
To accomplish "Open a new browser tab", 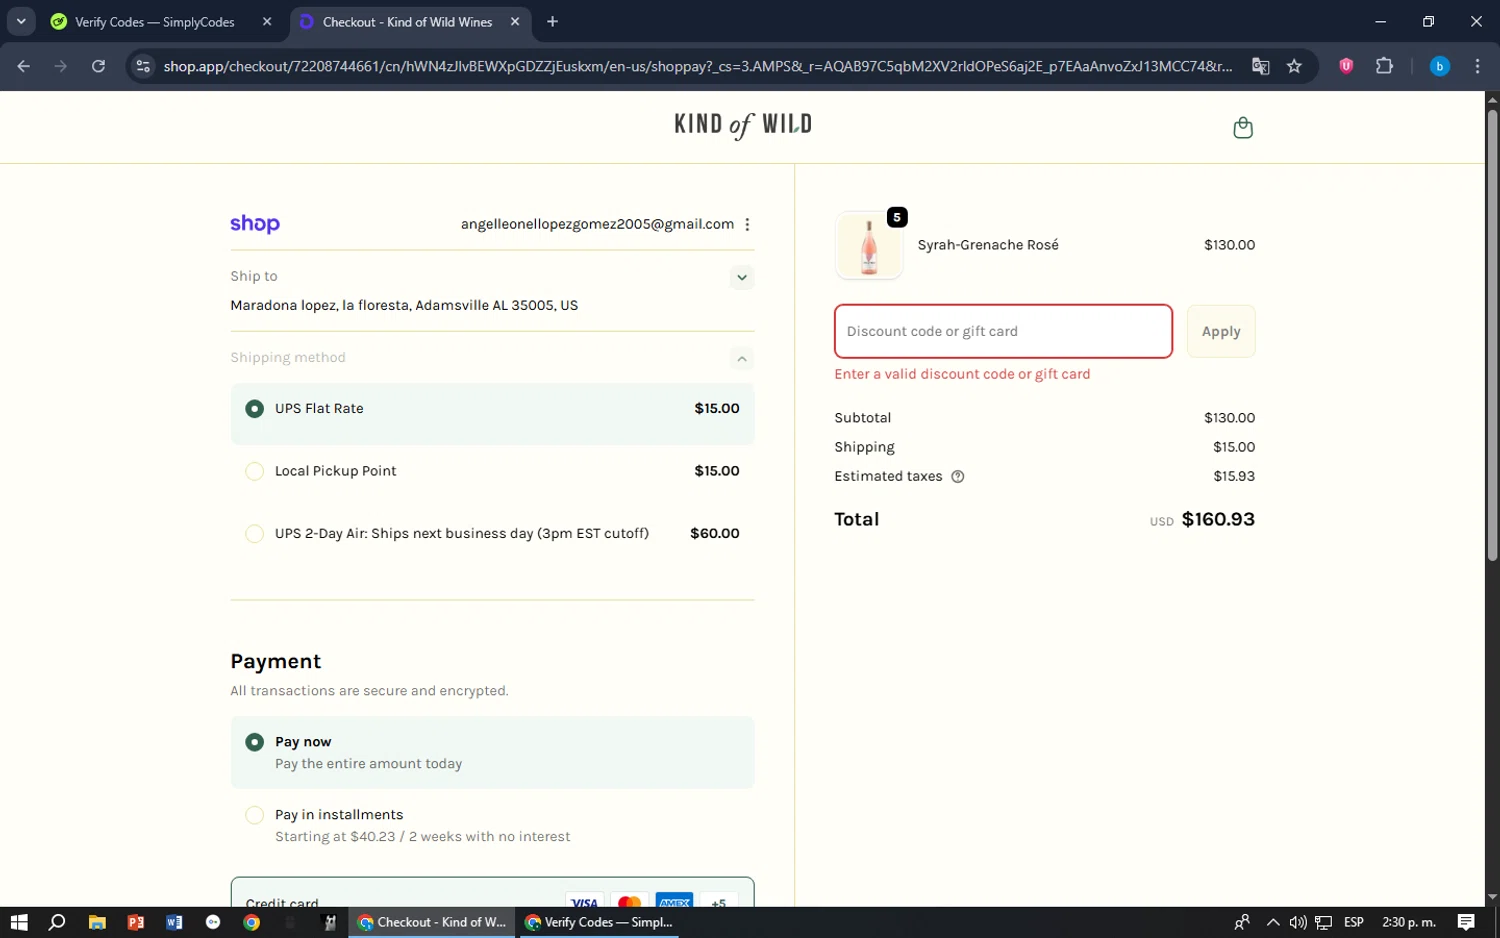I will click(552, 21).
